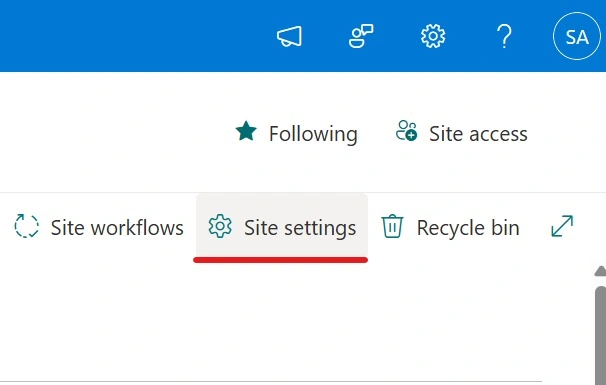The width and height of the screenshot is (606, 385).
Task: Click the vertical scrollbar thumb
Action: 600,335
